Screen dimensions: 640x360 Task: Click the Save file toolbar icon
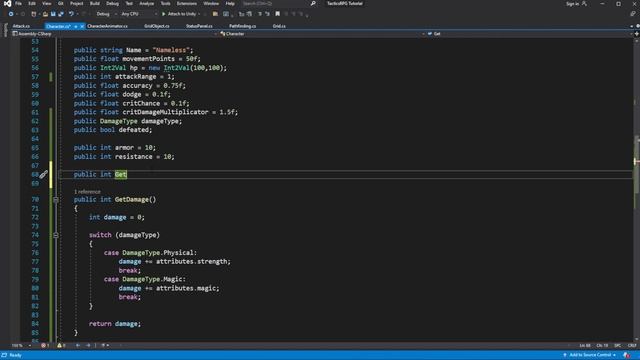(53, 14)
